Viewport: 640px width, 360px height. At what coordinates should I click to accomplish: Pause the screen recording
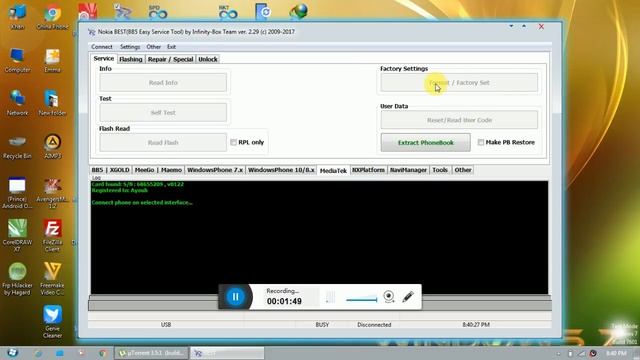(236, 297)
